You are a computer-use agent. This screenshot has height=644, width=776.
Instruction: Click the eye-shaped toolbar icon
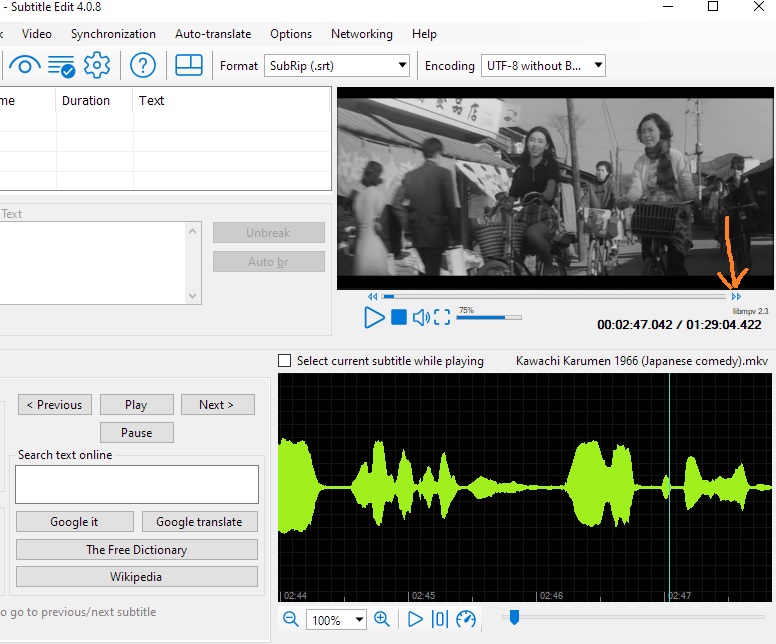pyautogui.click(x=25, y=65)
